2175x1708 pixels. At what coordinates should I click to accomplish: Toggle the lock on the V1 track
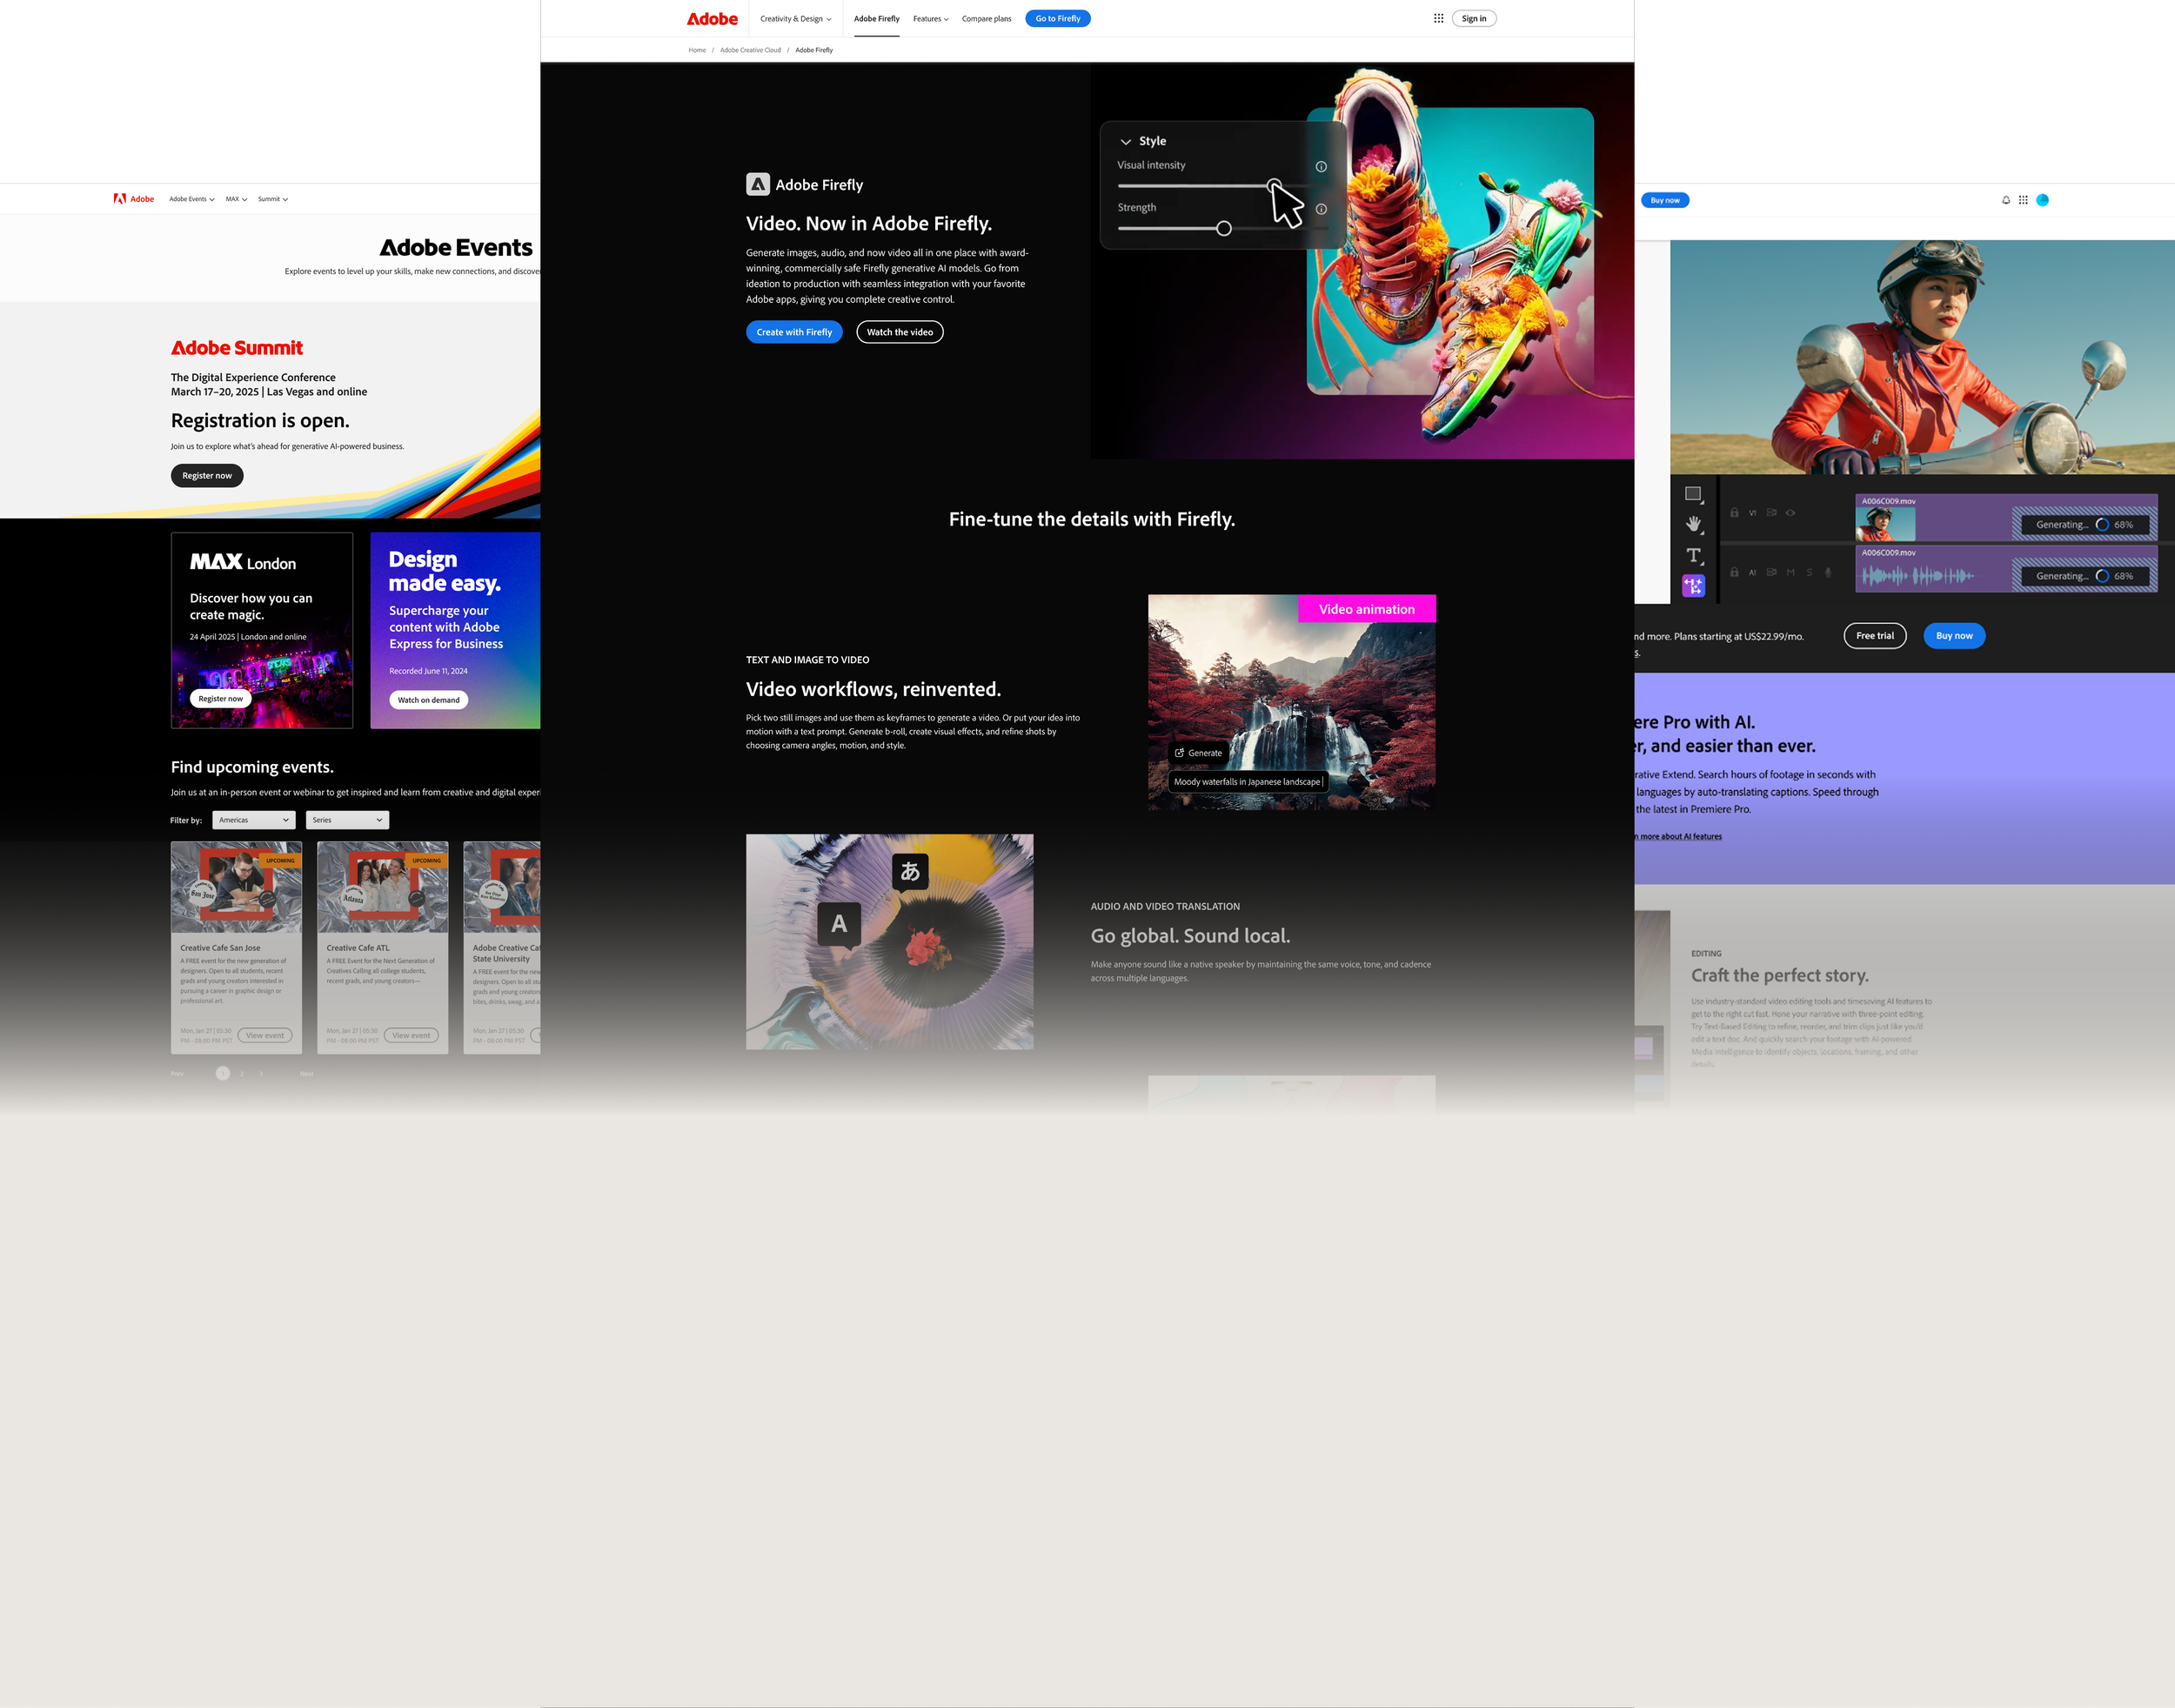pyautogui.click(x=1734, y=513)
